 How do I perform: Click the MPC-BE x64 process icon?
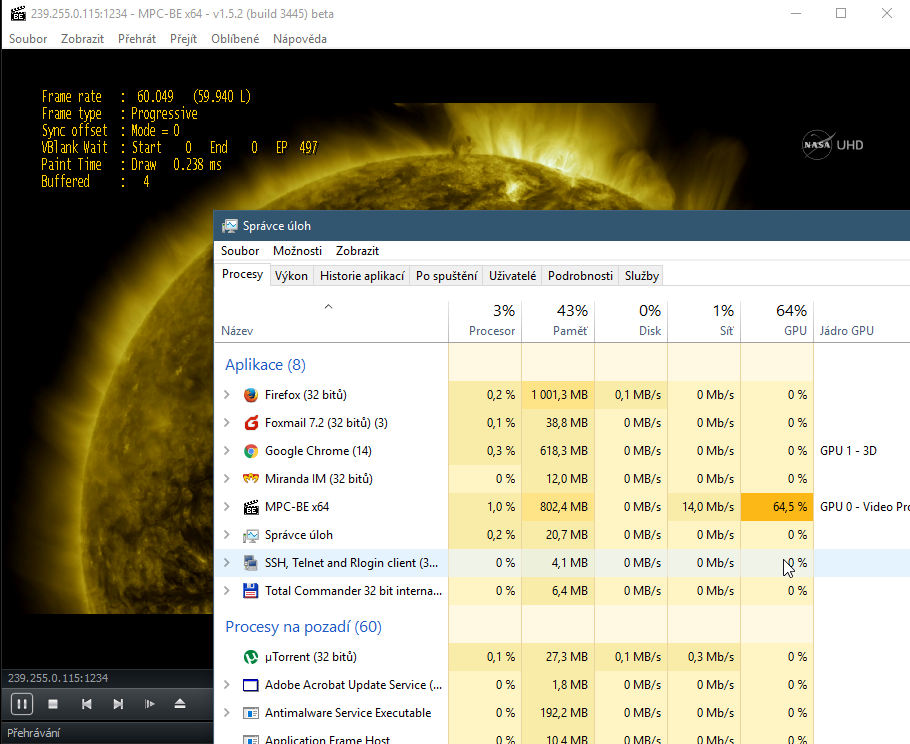251,507
